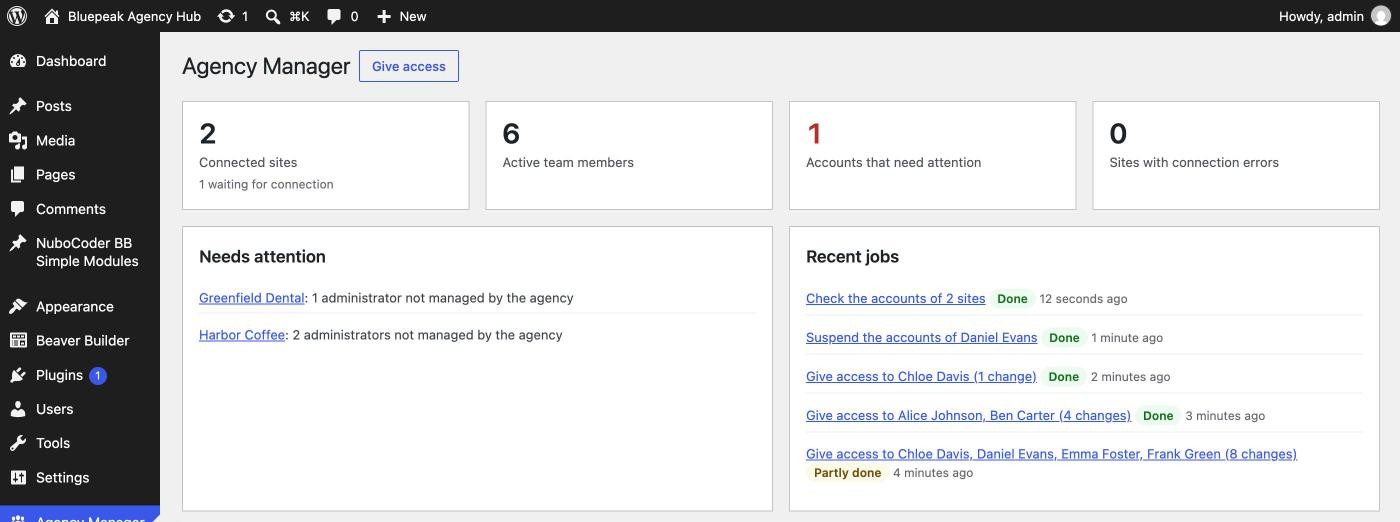Click the WordPress logo icon

(17, 16)
